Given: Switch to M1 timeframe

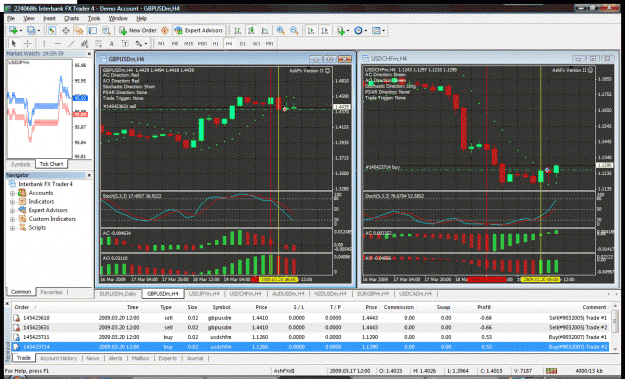Looking at the screenshot, I should coord(161,44).
